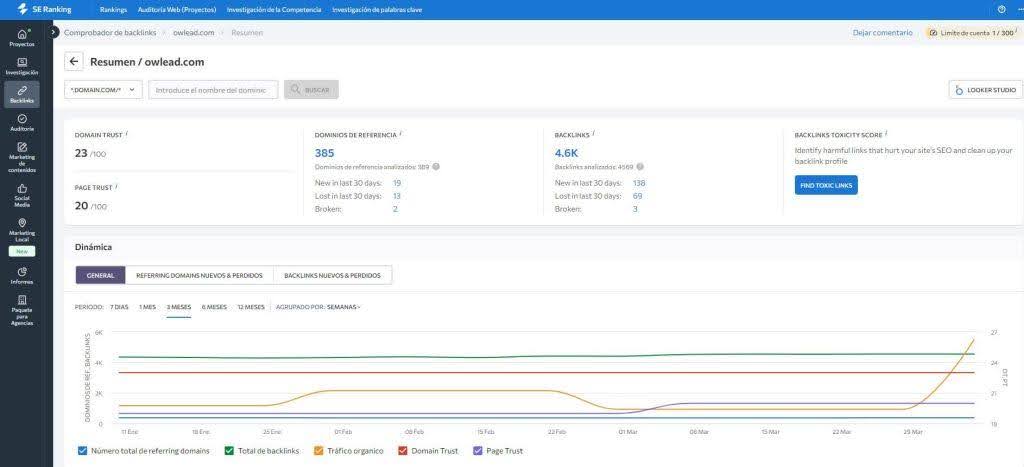Image resolution: width=1024 pixels, height=467 pixels.
Task: Open the 19 new referring domains link
Action: [397, 183]
